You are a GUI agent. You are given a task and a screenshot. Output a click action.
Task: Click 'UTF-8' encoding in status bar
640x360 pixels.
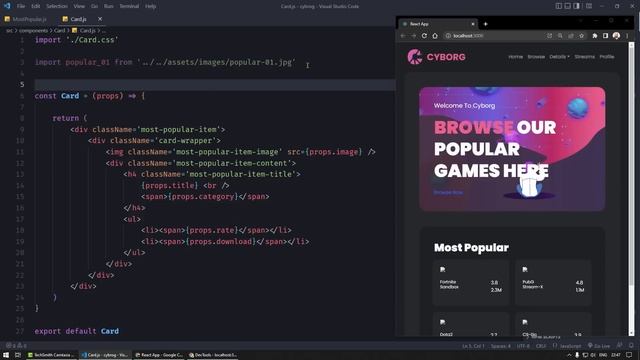(523, 346)
